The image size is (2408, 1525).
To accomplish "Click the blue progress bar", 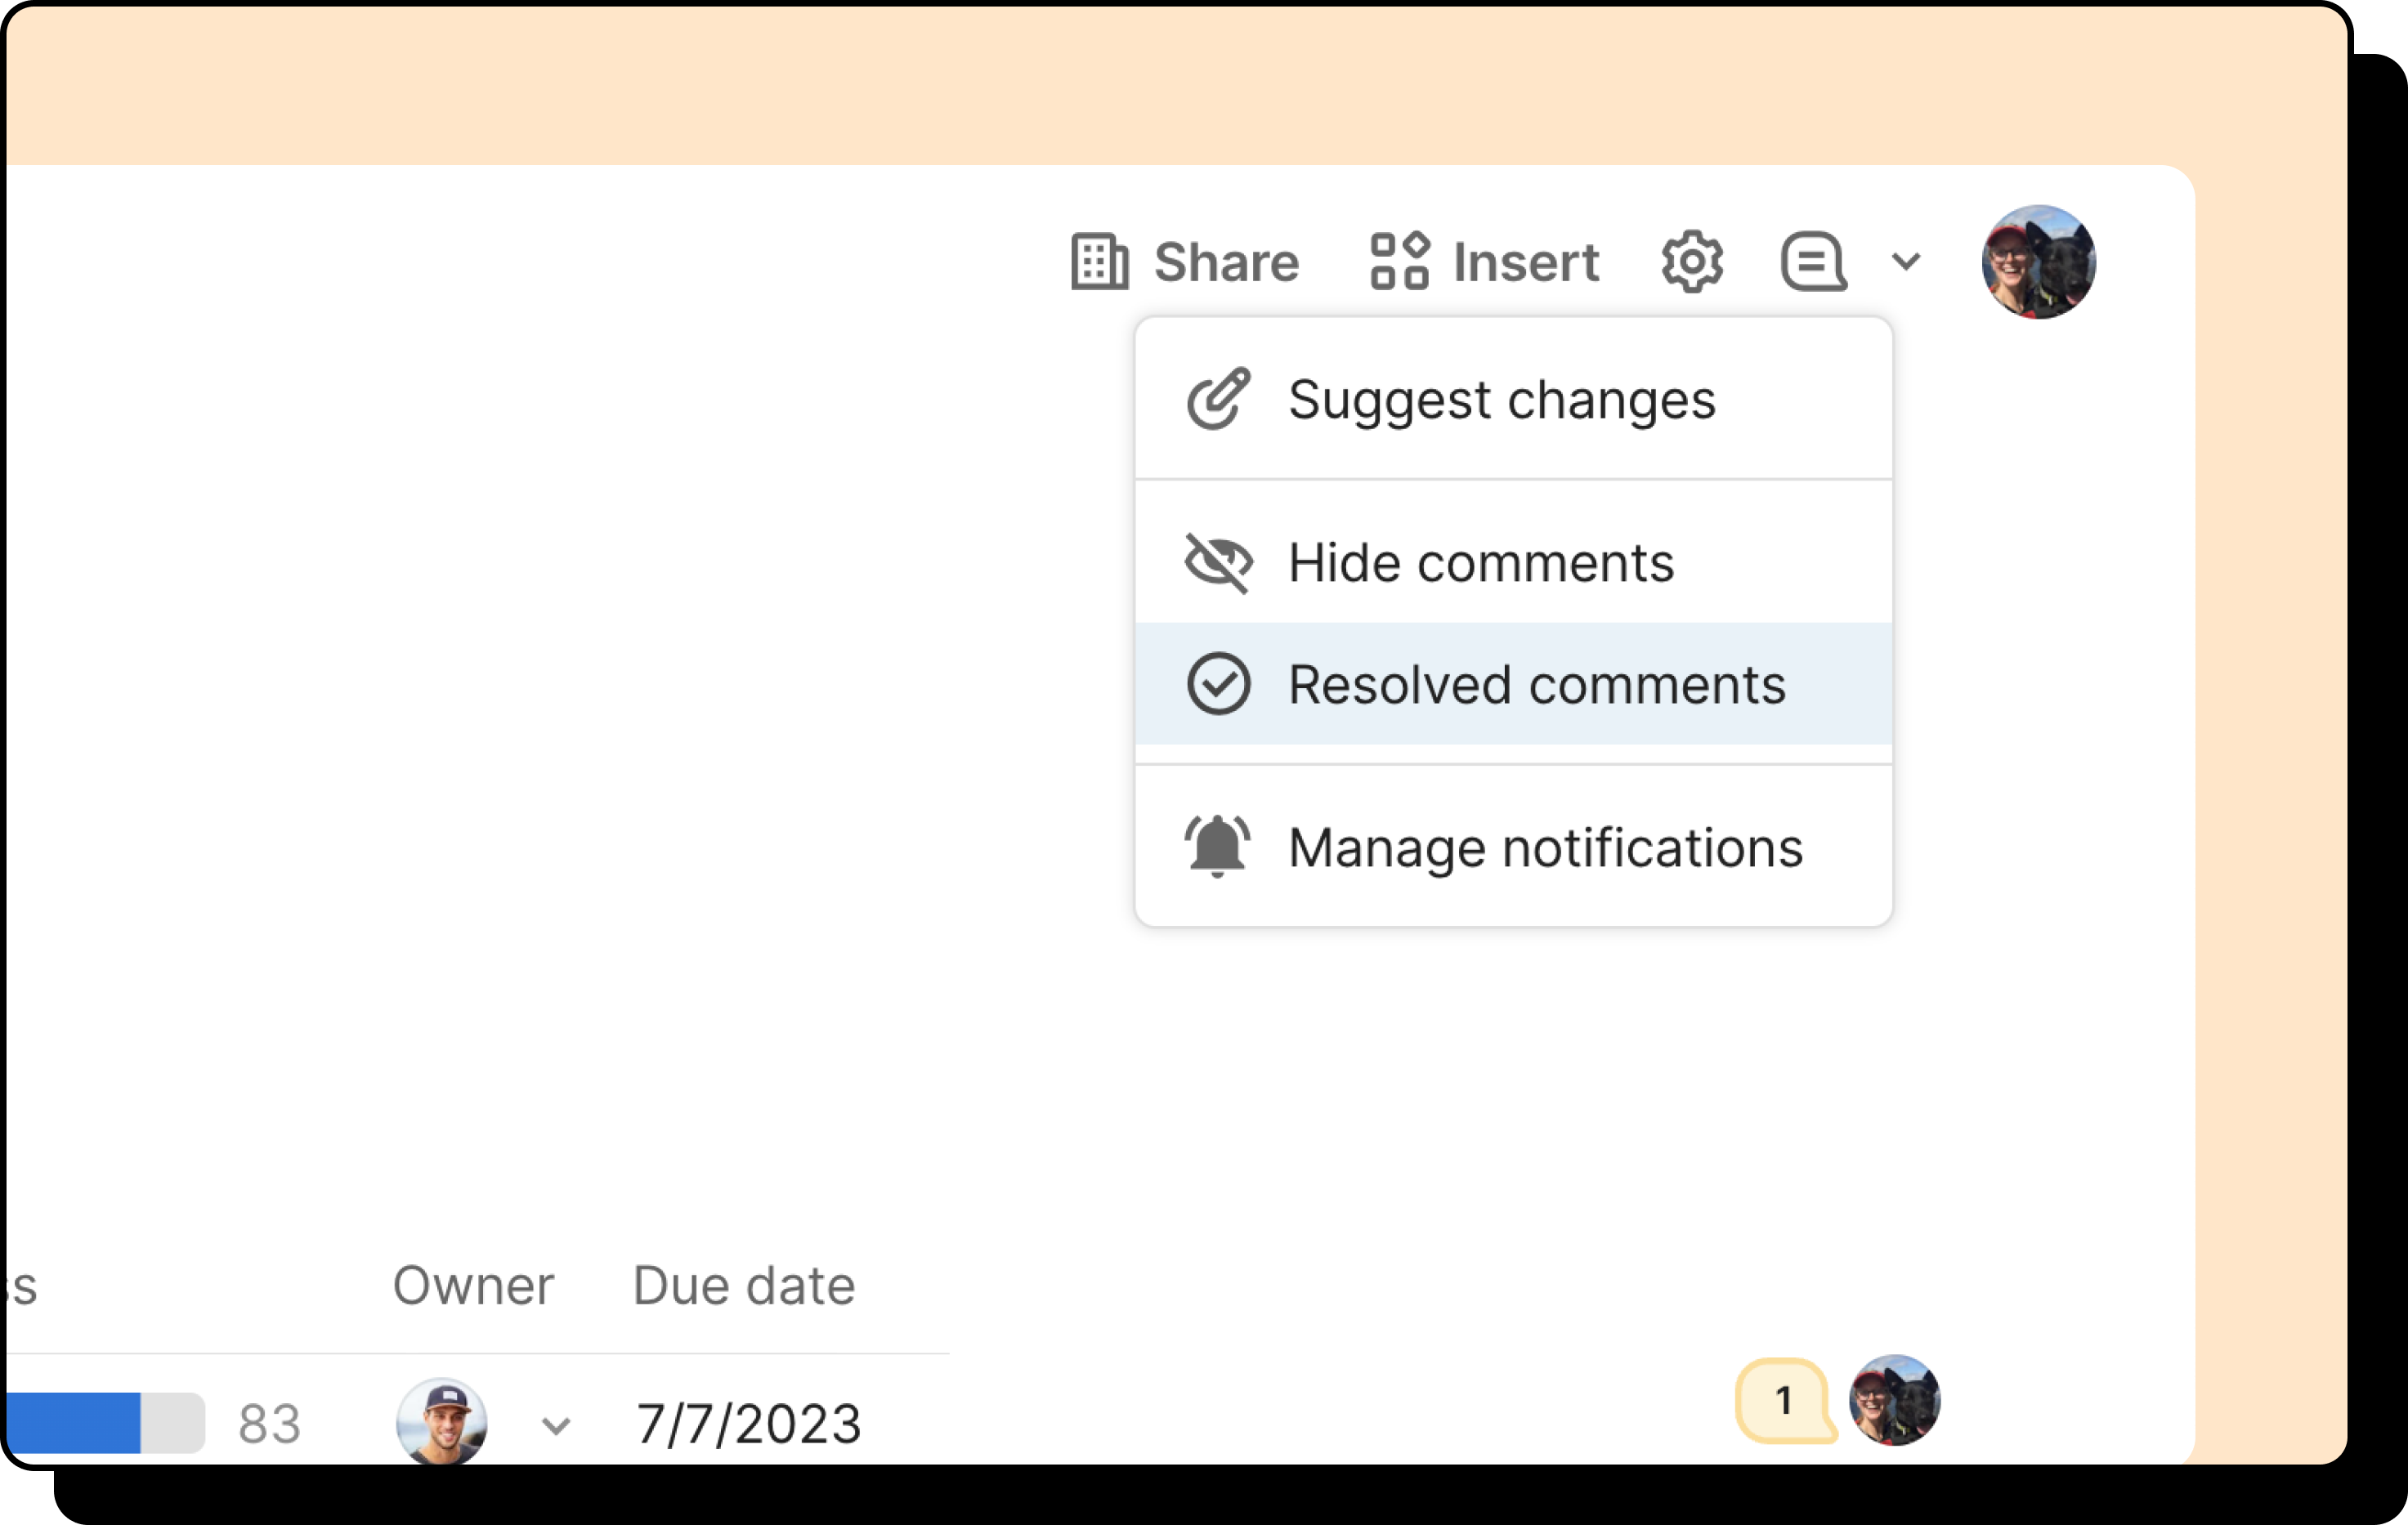I will 75,1422.
